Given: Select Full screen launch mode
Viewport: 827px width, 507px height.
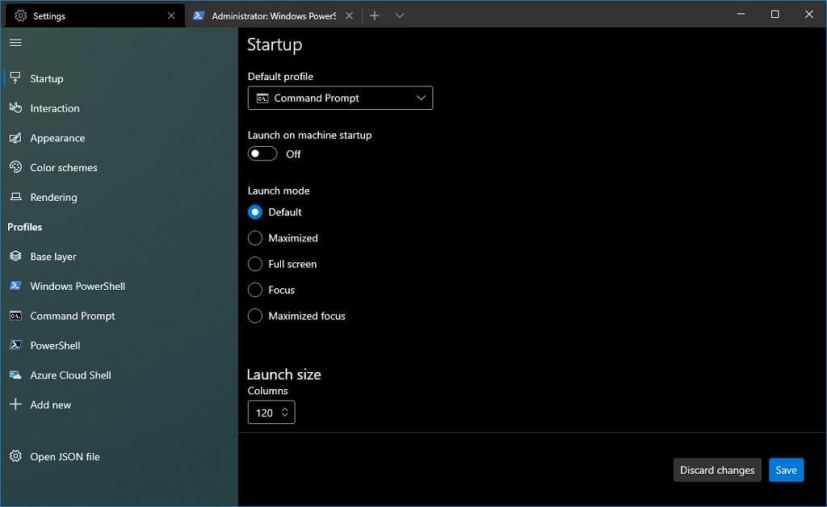Looking at the screenshot, I should coord(255,264).
